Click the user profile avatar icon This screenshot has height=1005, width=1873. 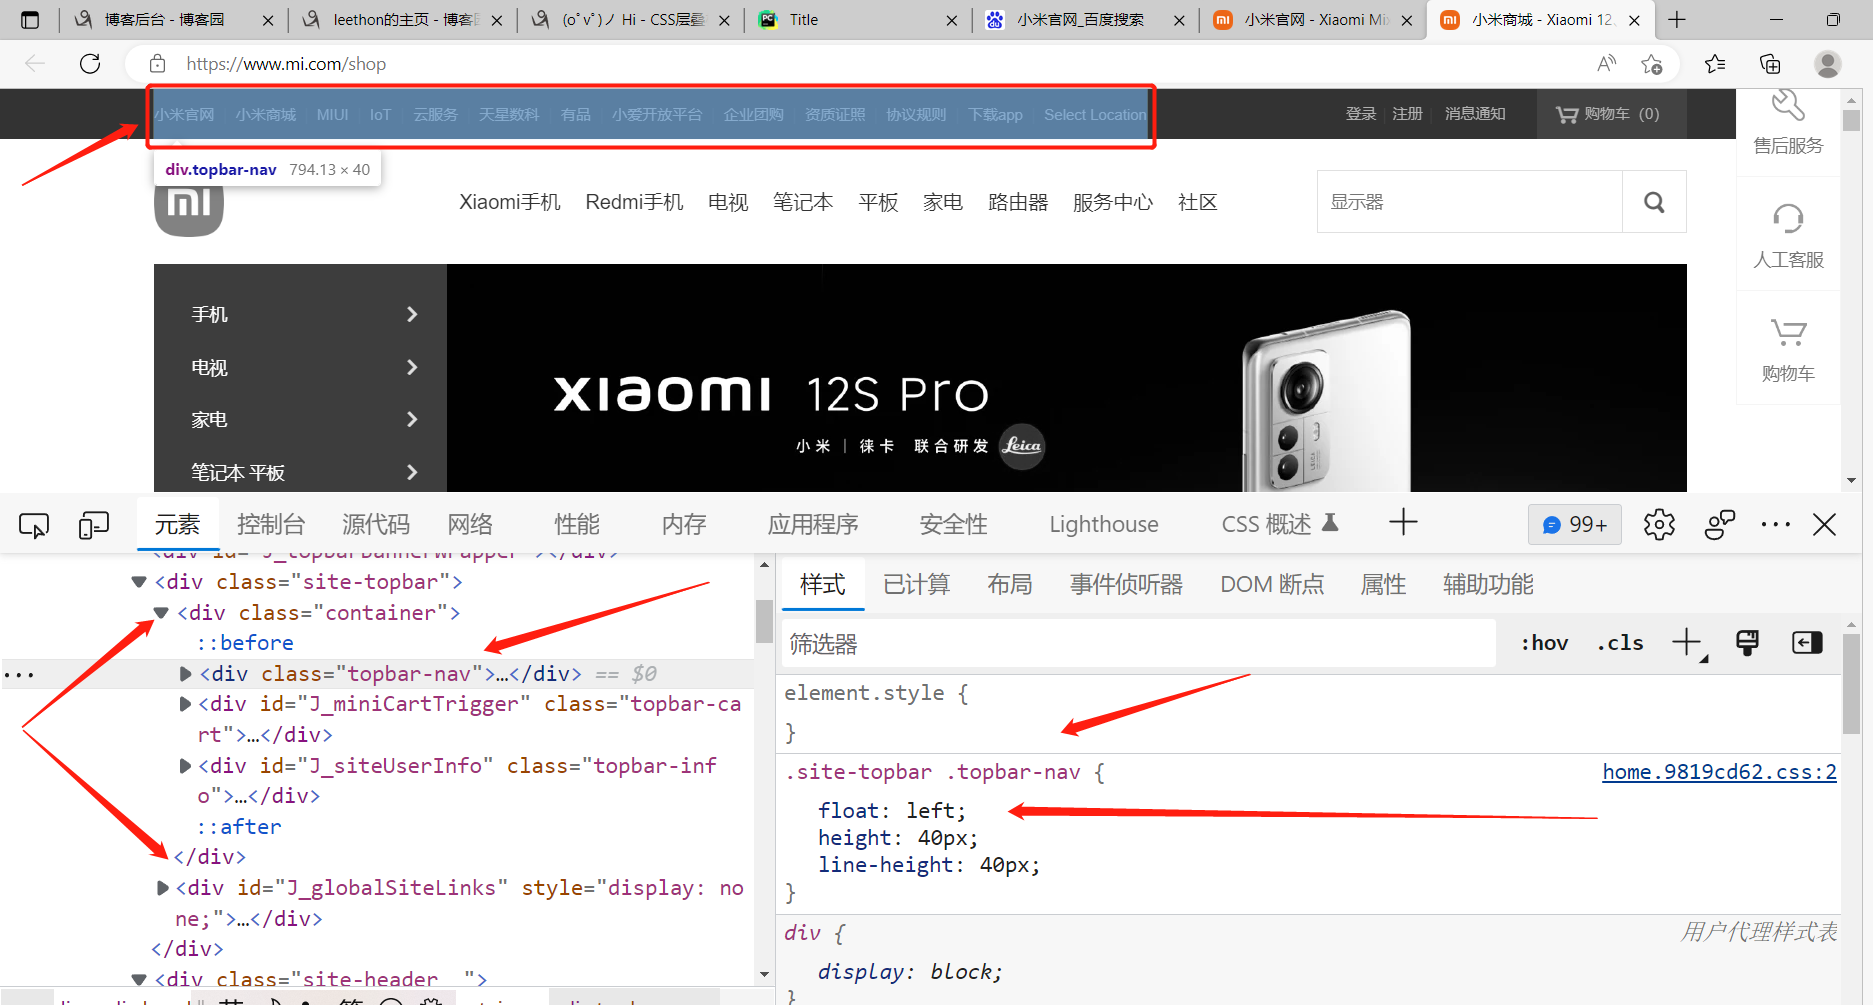tap(1828, 64)
